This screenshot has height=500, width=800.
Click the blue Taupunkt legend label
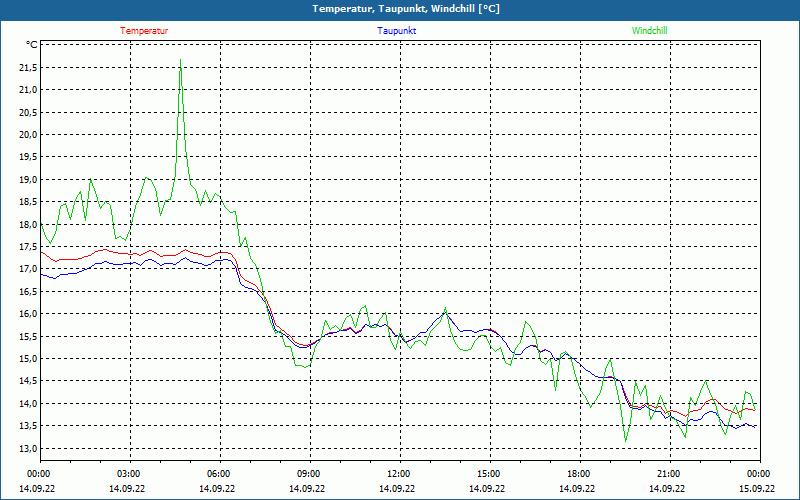[x=396, y=31]
